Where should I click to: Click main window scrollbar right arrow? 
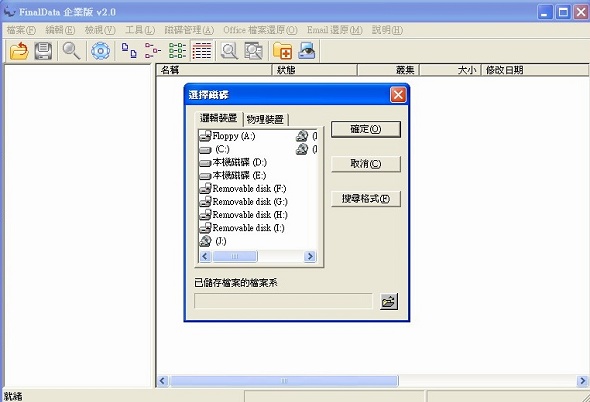point(582,381)
